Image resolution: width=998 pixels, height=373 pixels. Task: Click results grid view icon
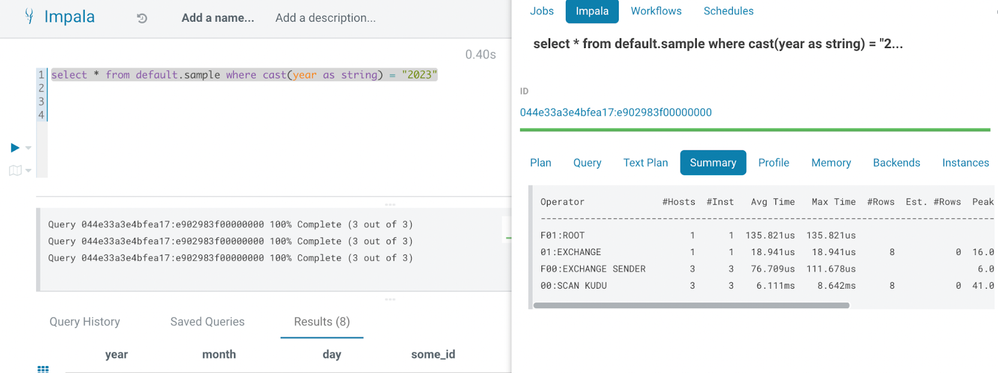click(x=43, y=369)
